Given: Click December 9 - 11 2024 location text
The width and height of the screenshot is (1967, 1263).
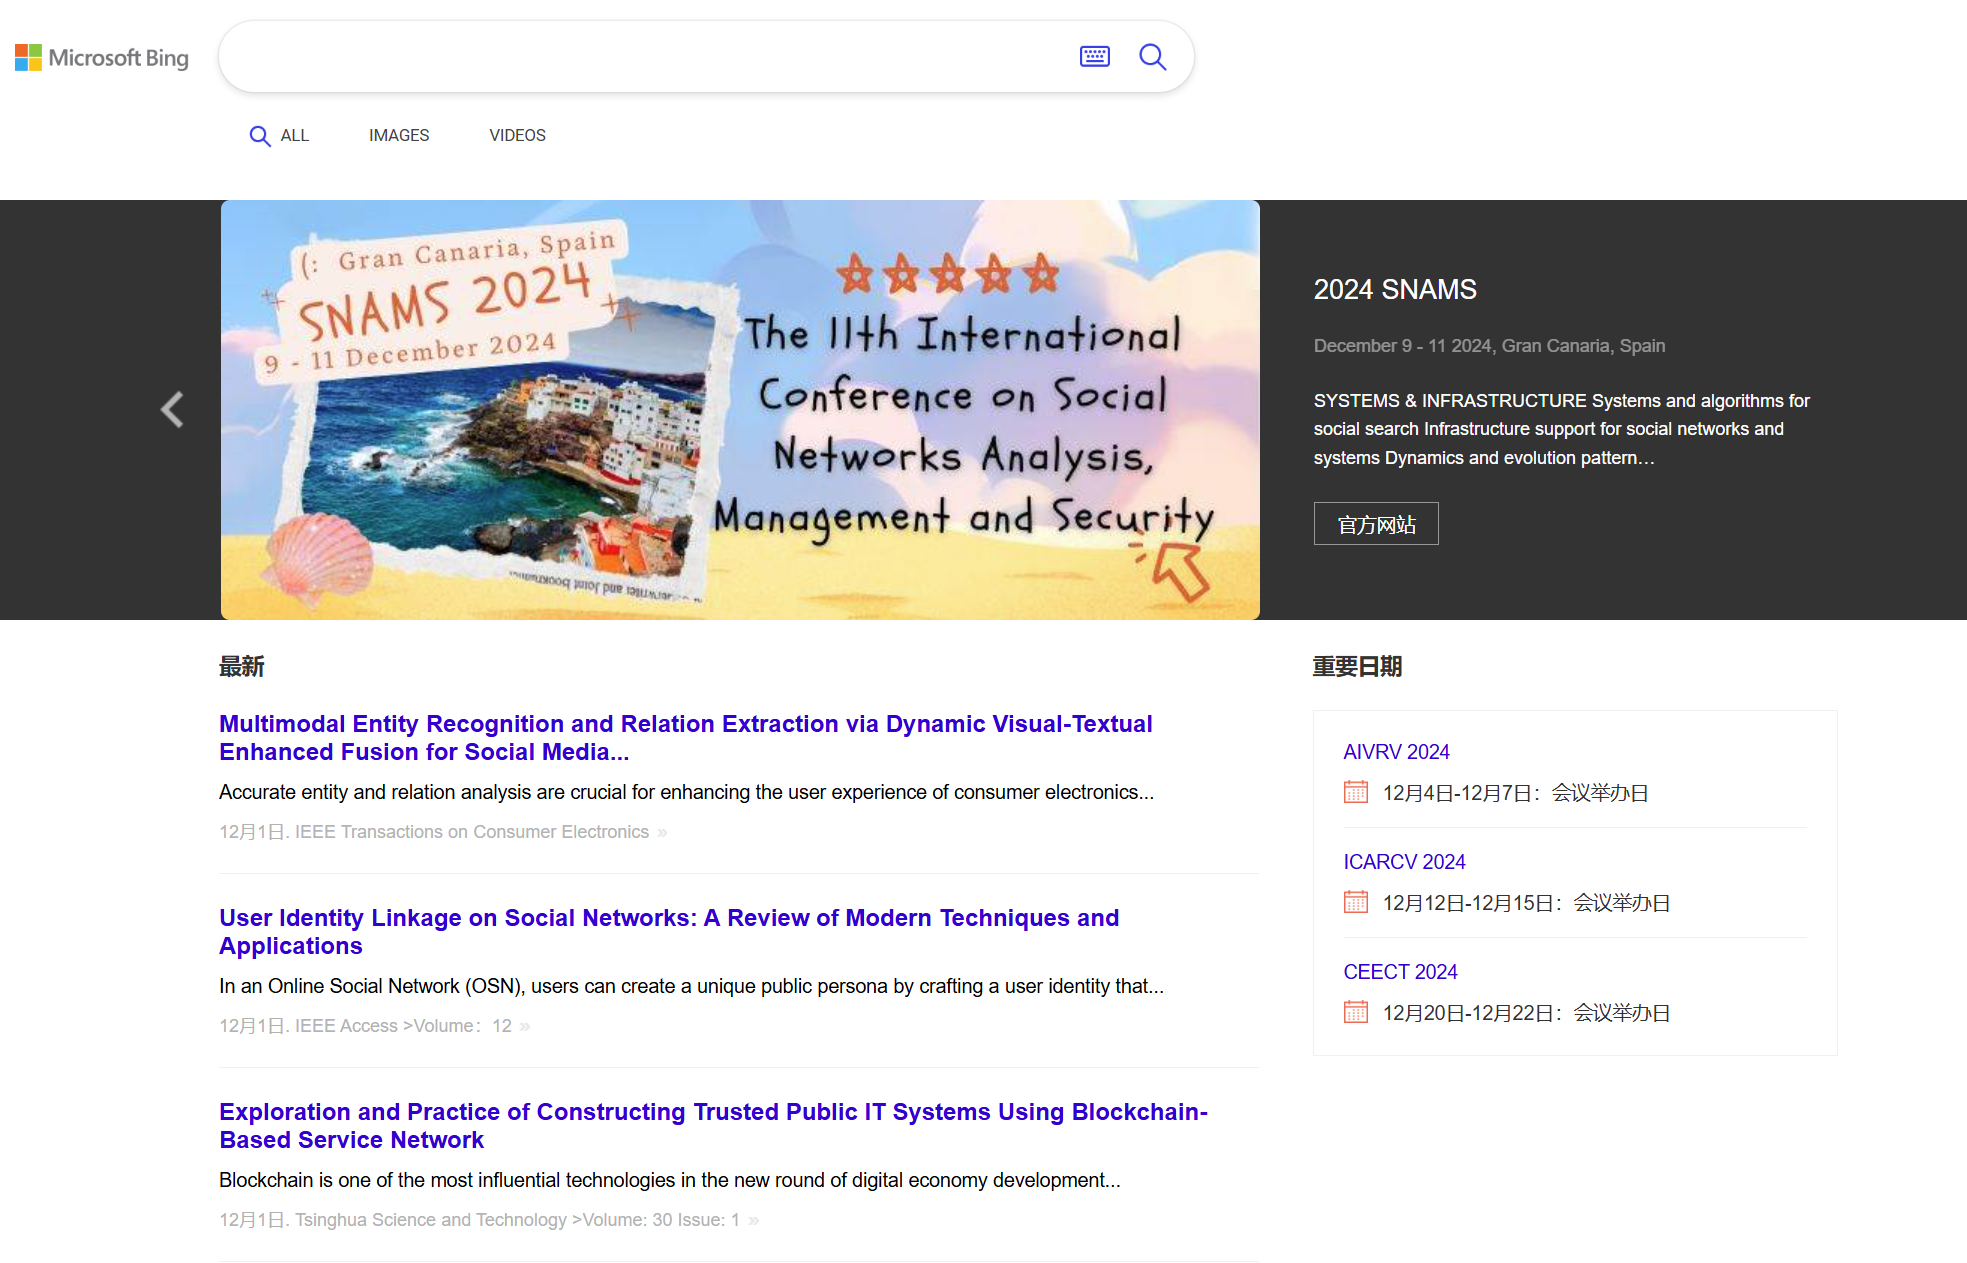Looking at the screenshot, I should click(x=1489, y=346).
